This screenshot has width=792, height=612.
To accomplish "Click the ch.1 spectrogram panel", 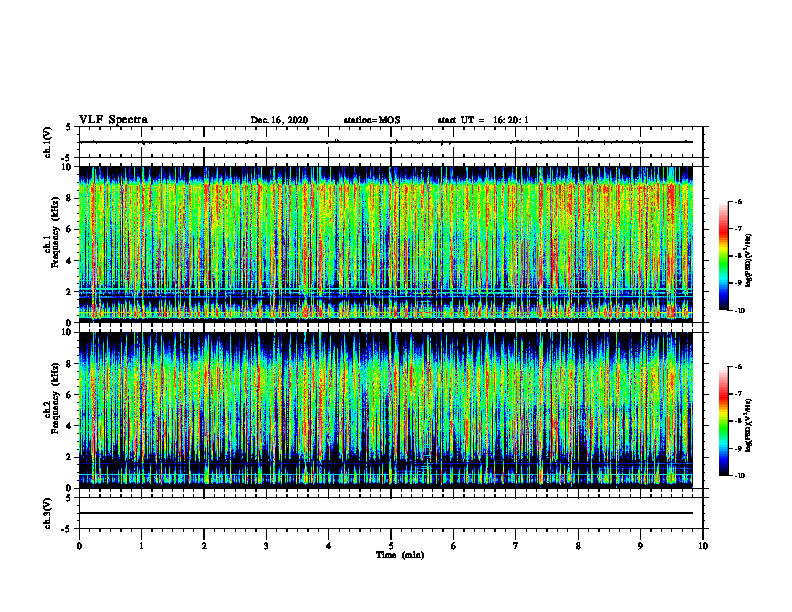I will pos(386,244).
